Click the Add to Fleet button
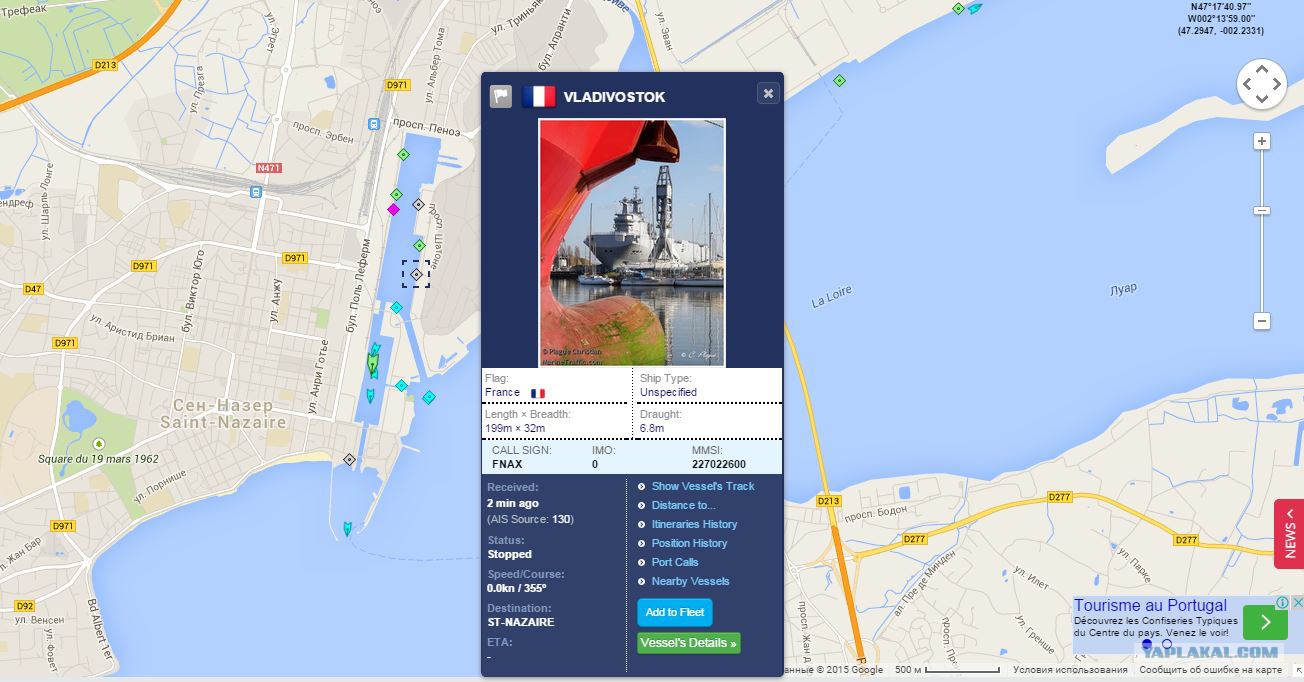1304x682 pixels. [675, 612]
